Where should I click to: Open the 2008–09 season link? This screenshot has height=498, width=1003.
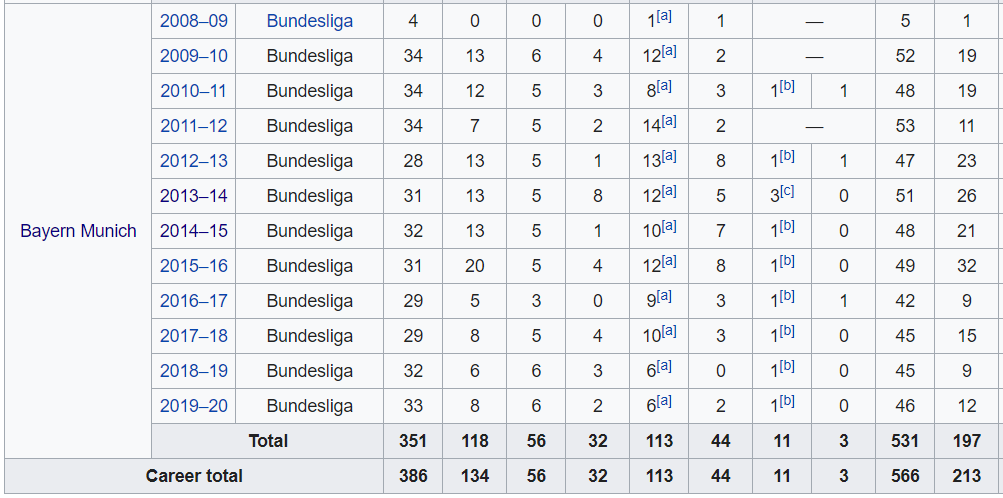[x=193, y=21]
